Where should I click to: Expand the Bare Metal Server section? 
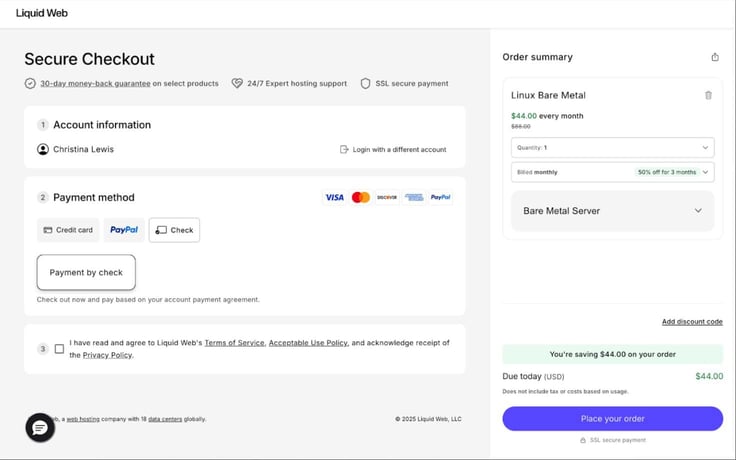point(613,211)
